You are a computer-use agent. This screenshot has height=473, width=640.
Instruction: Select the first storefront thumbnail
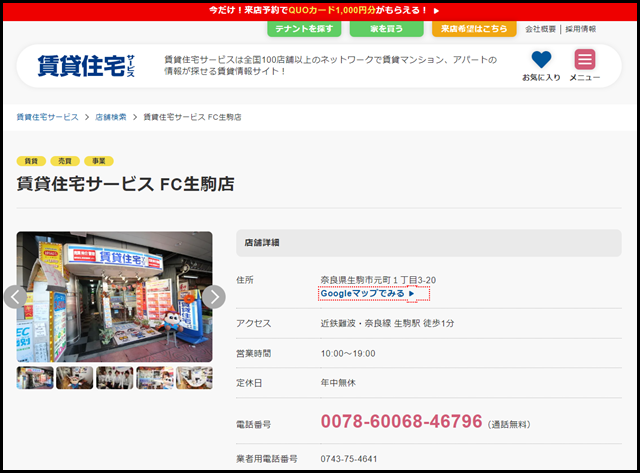click(x=35, y=378)
